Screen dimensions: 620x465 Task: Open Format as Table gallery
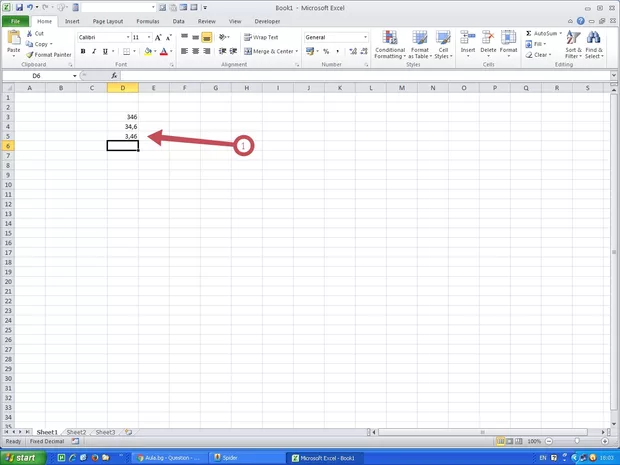(420, 45)
